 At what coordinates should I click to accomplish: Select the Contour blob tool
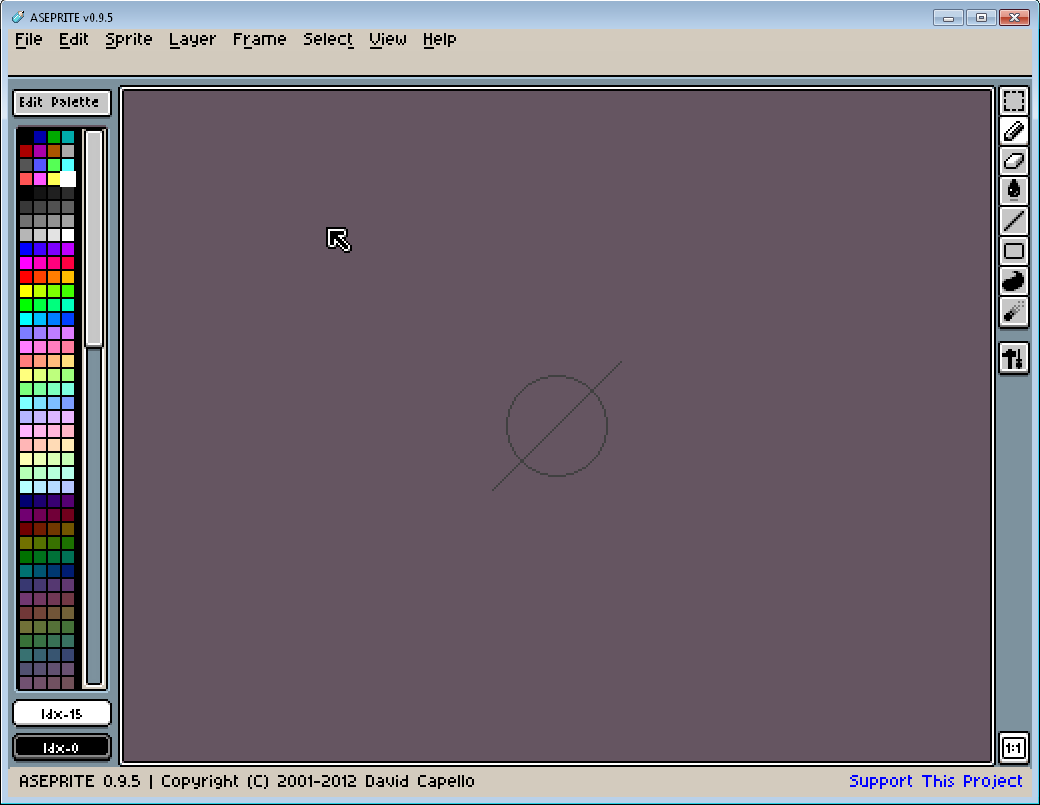tap(1013, 281)
